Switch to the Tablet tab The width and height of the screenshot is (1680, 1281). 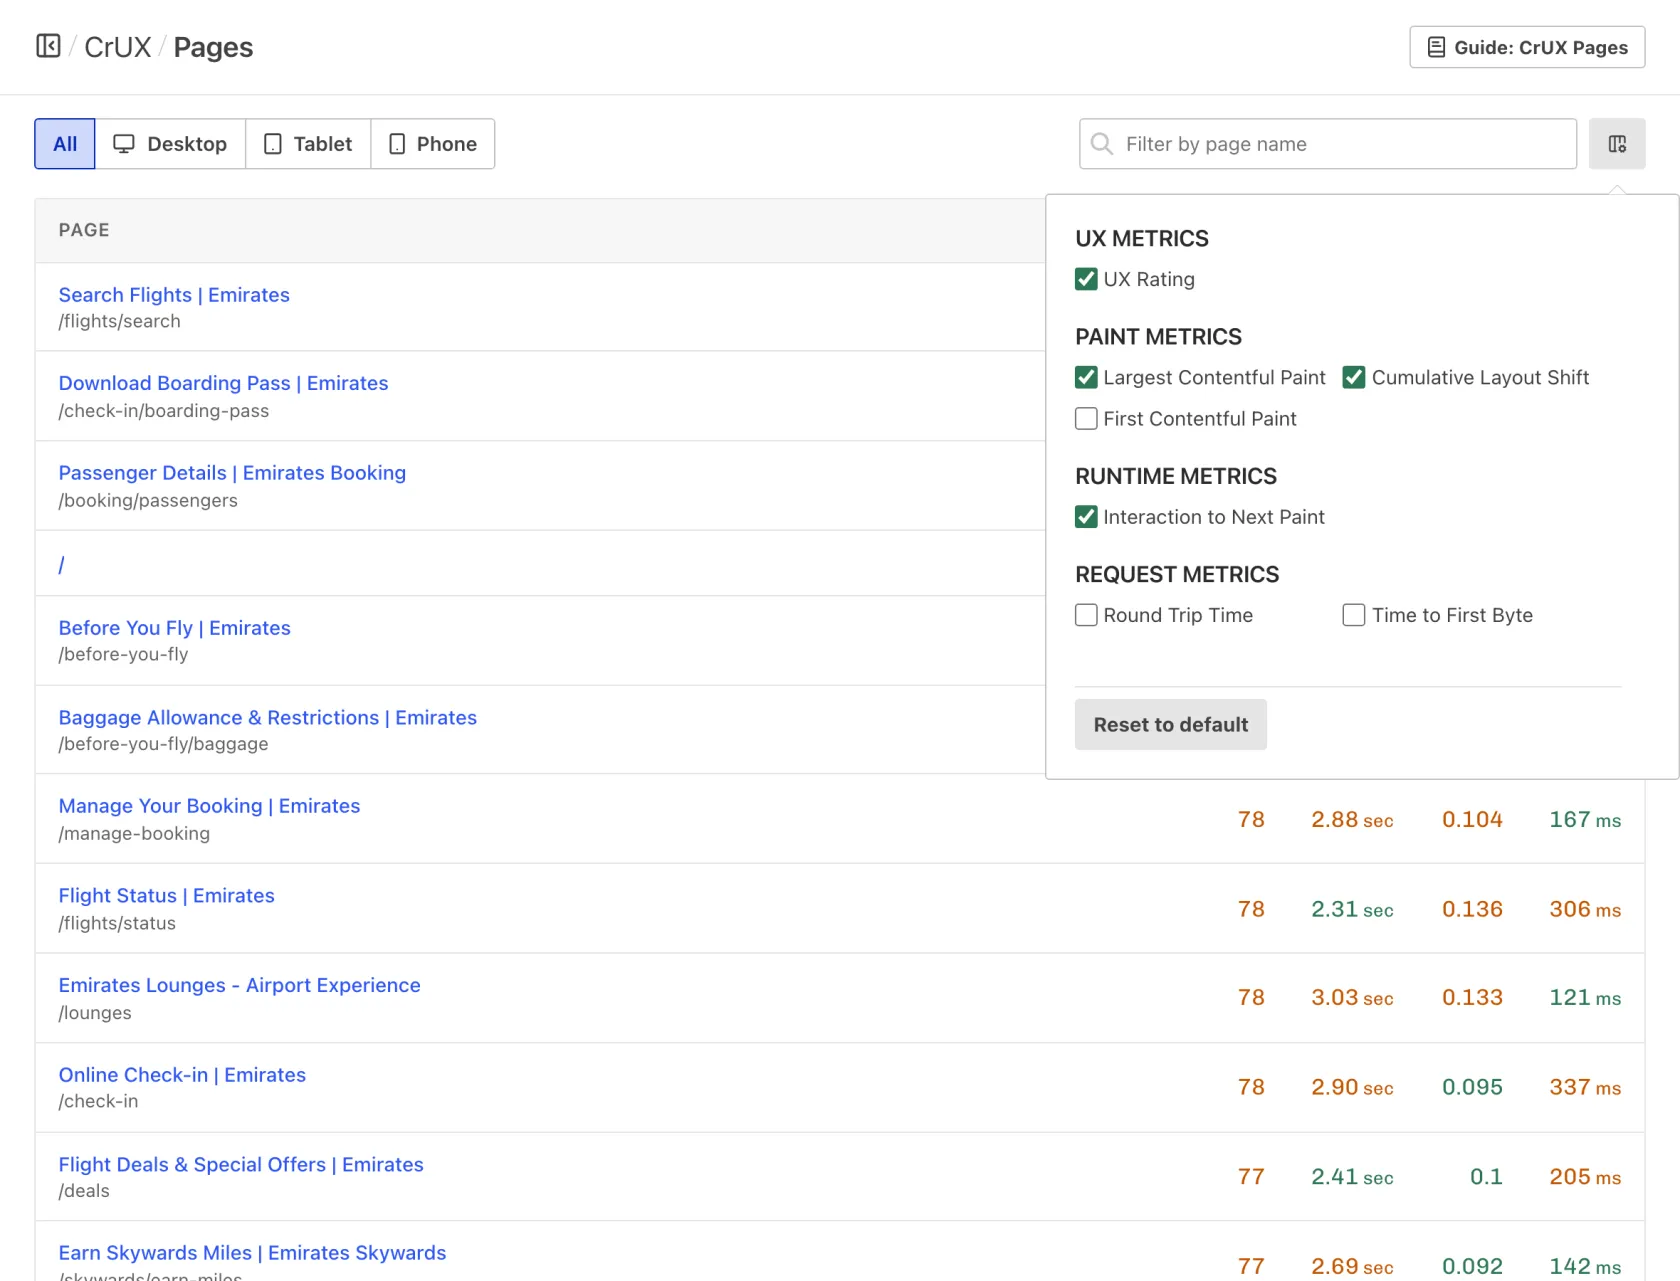pos(308,144)
